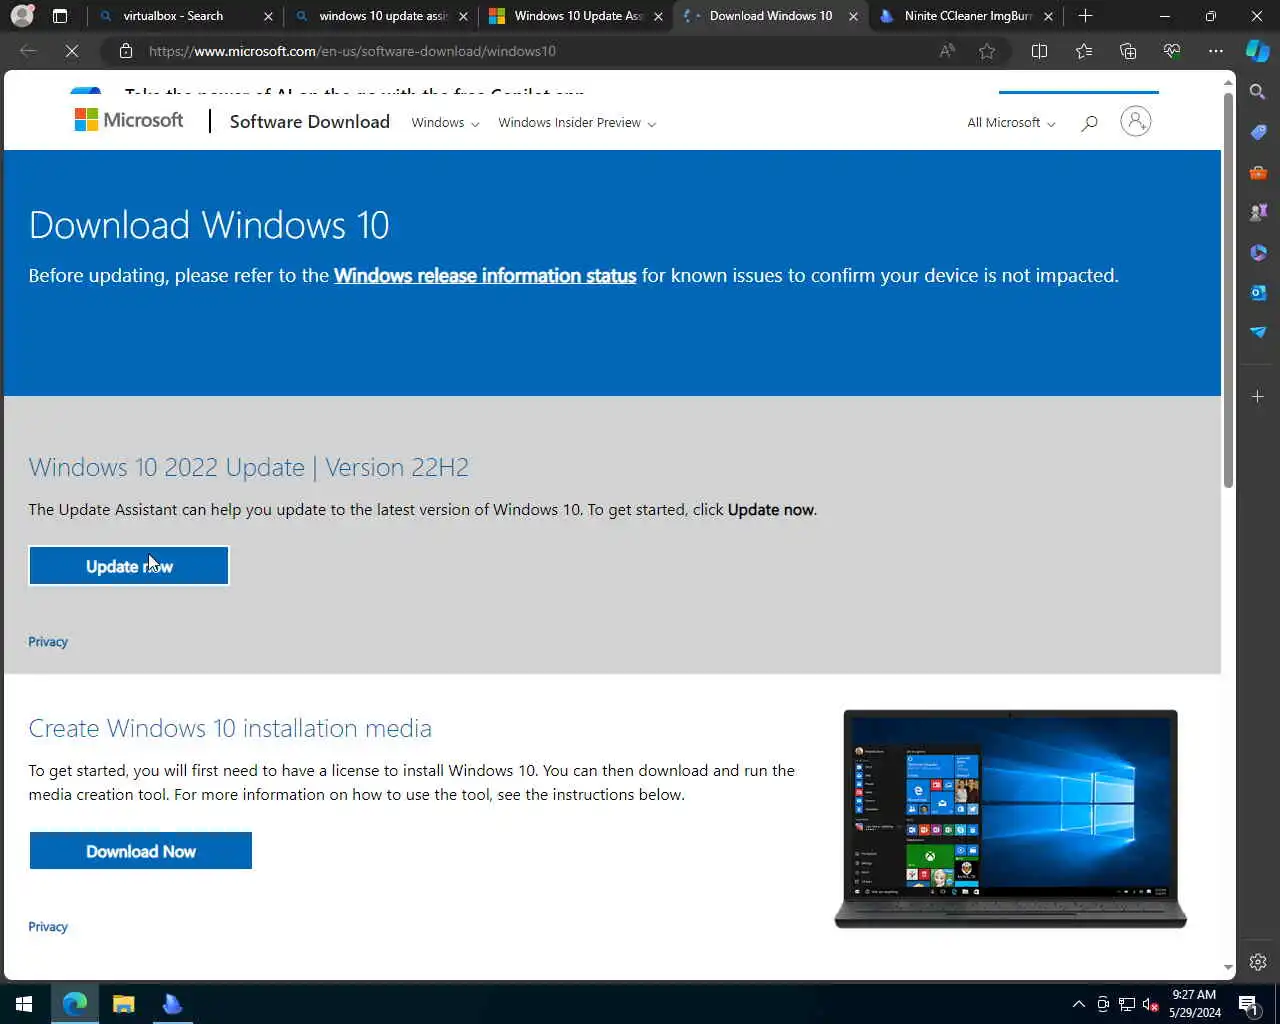The height and width of the screenshot is (1024, 1280).
Task: Click the address bar URL field
Action: click(530, 51)
